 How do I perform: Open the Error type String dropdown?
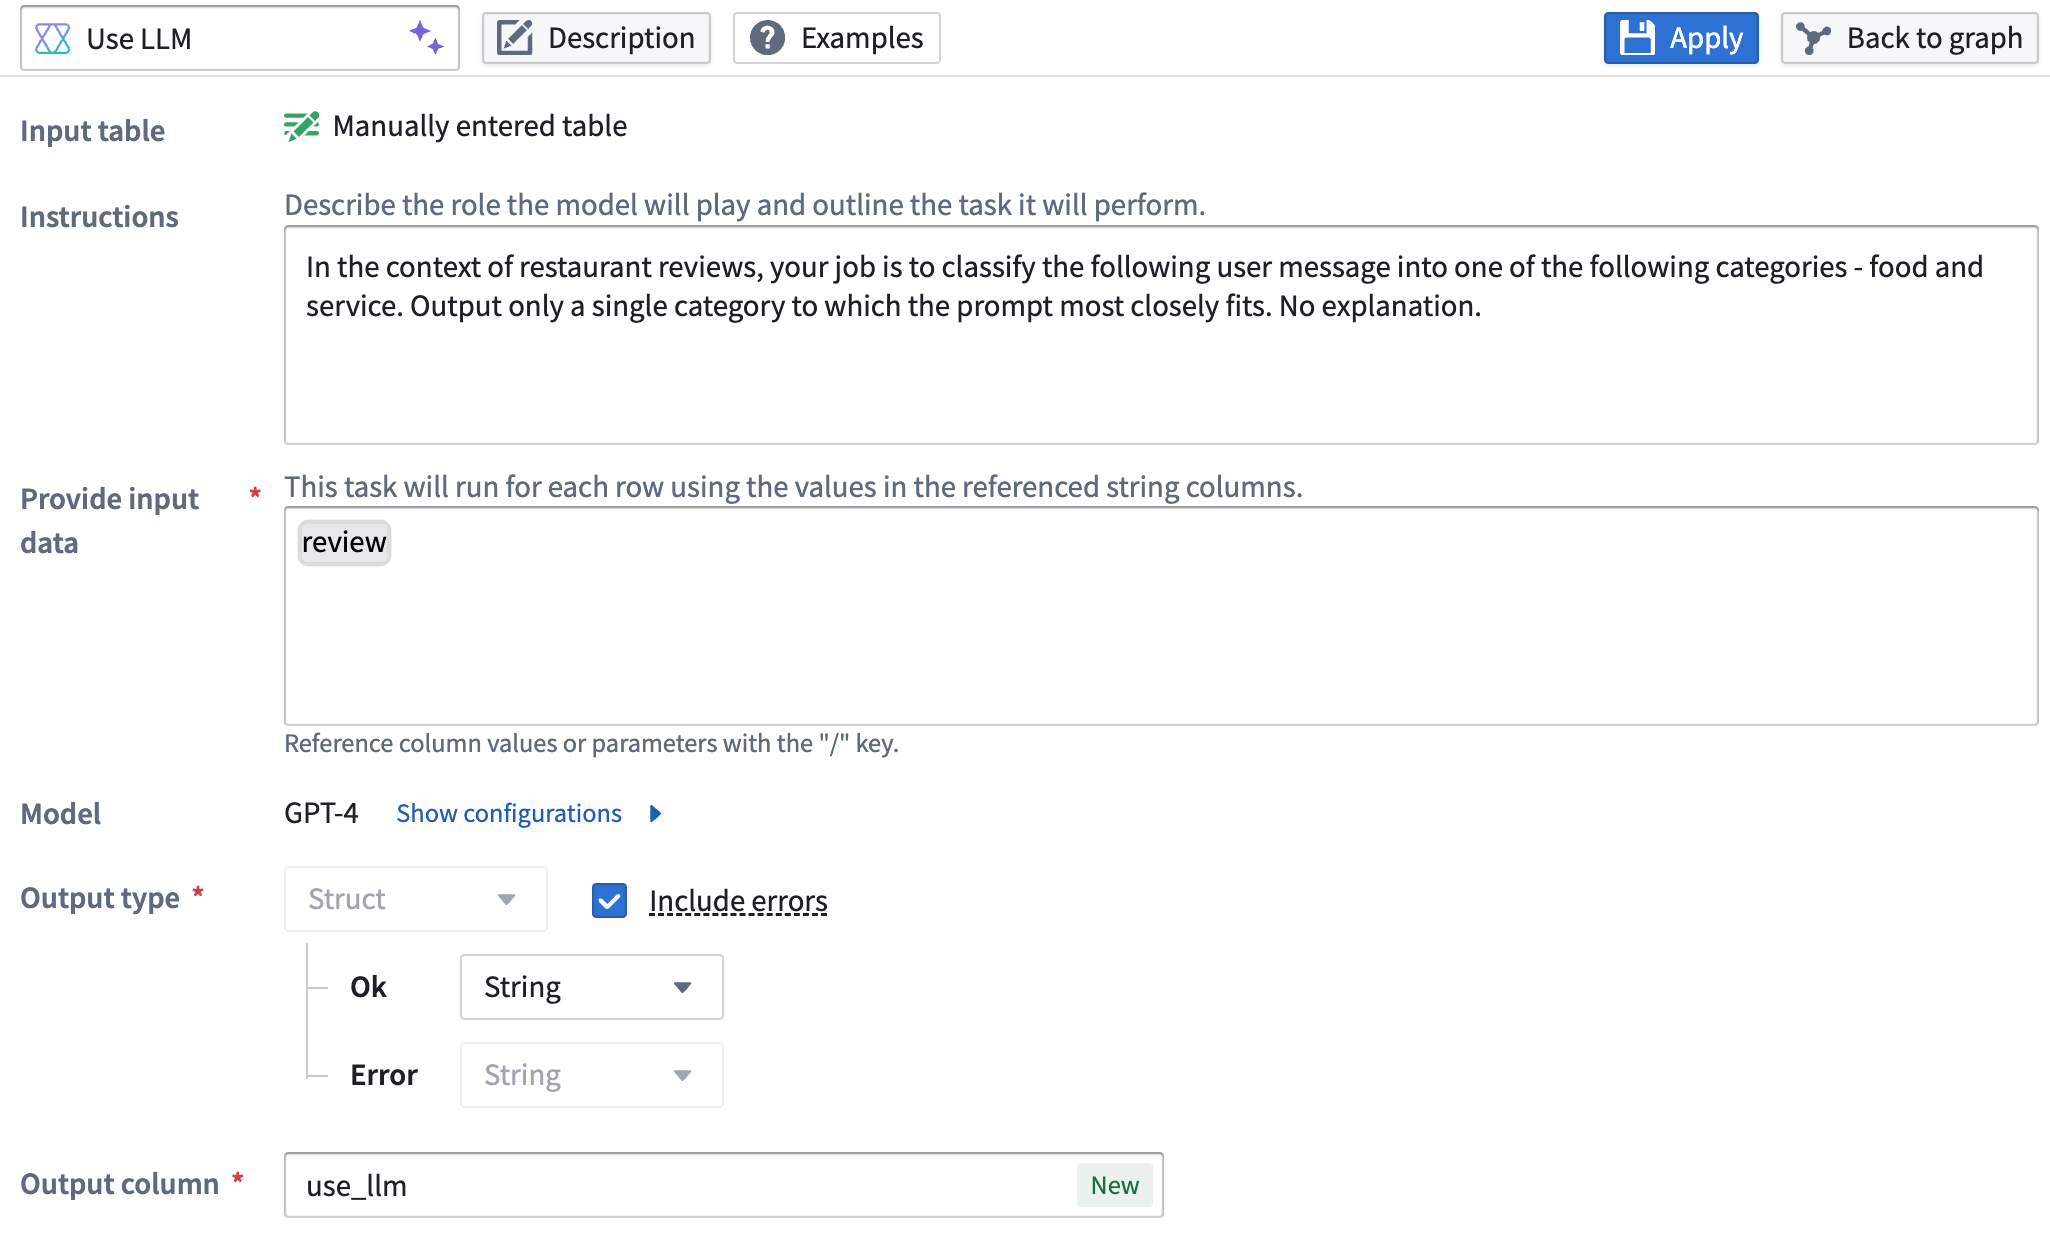point(591,1075)
